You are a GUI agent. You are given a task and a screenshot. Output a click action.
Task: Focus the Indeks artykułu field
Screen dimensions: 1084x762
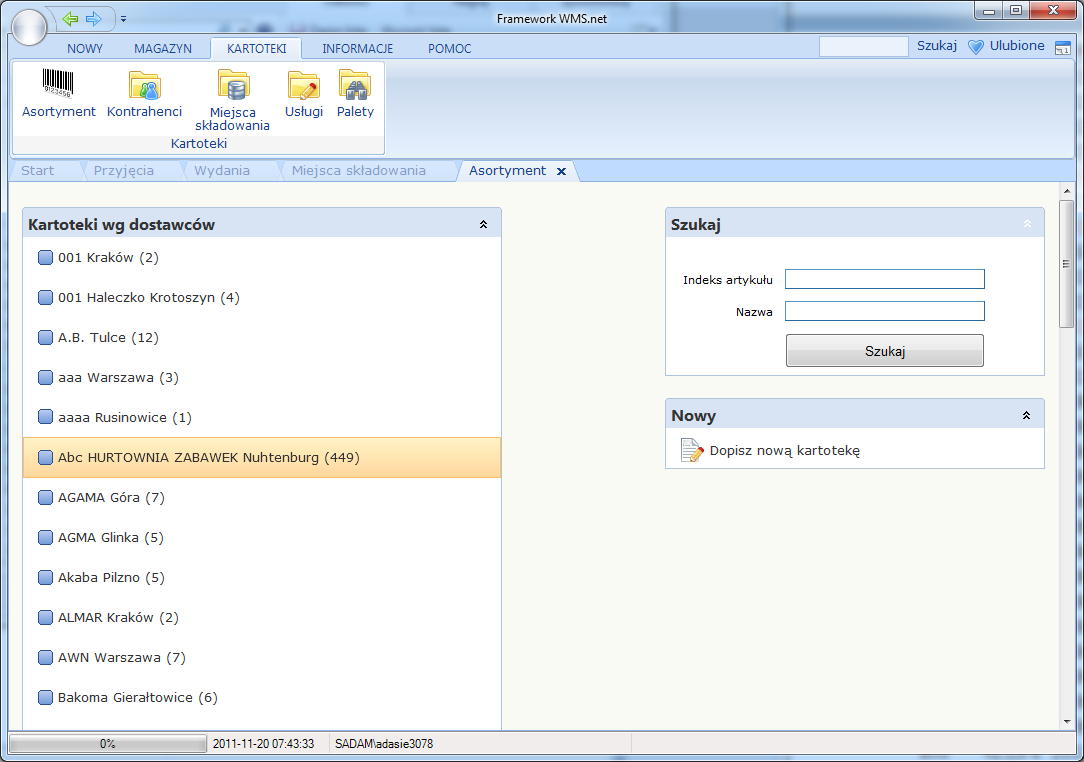tap(884, 279)
